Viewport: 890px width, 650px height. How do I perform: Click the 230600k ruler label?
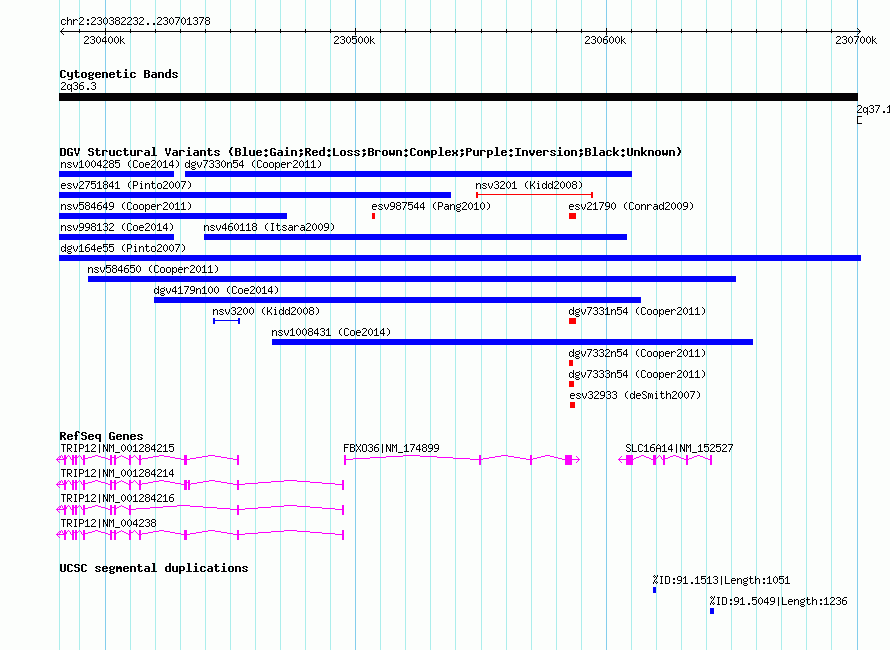[605, 40]
